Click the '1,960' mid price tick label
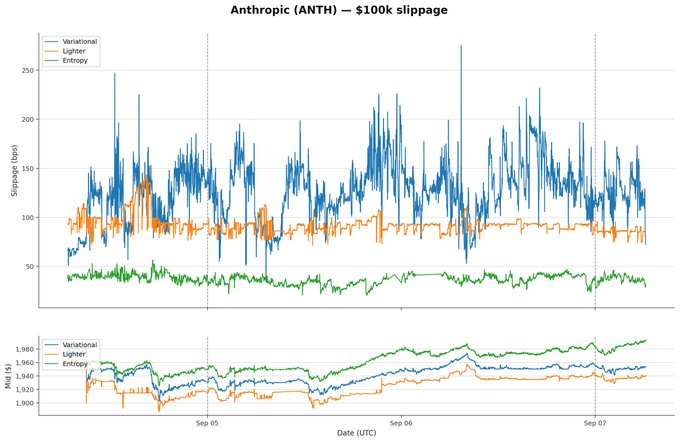Screen dimensions: 680x442 25,363
